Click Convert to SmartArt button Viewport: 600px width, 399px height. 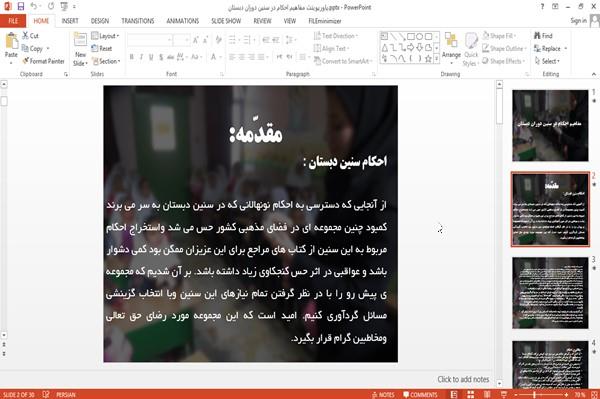[x=342, y=61]
